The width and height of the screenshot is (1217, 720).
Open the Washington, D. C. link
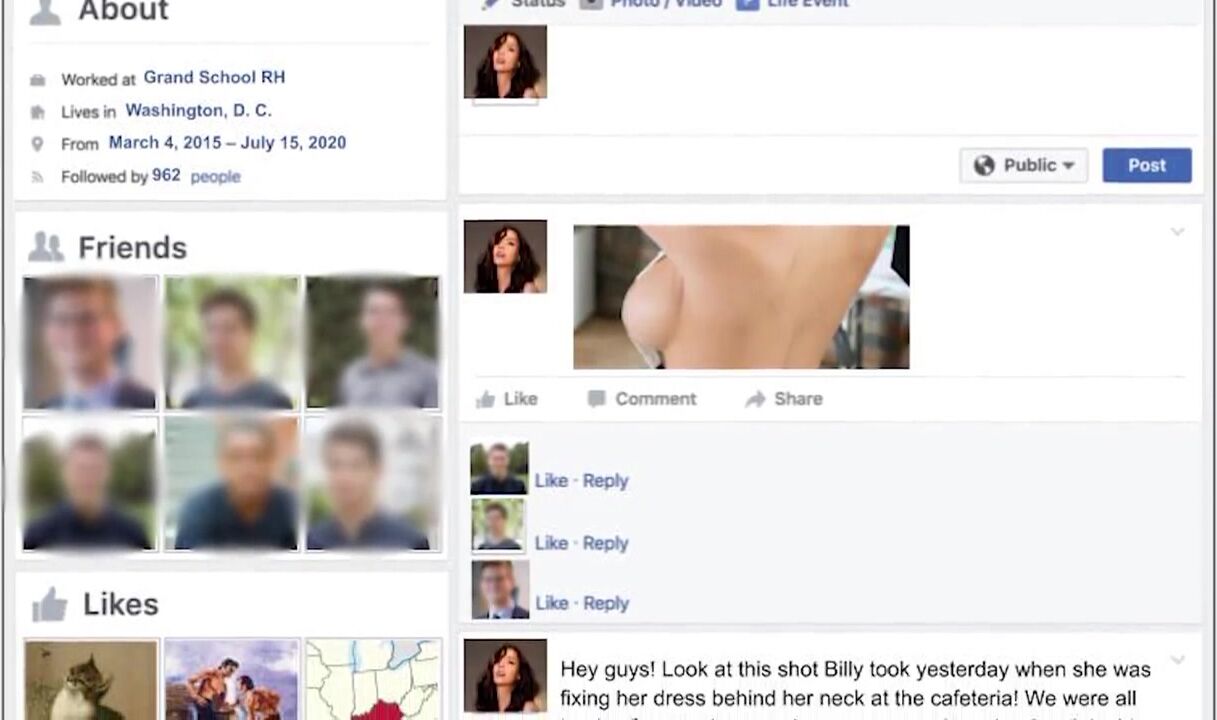(x=198, y=110)
